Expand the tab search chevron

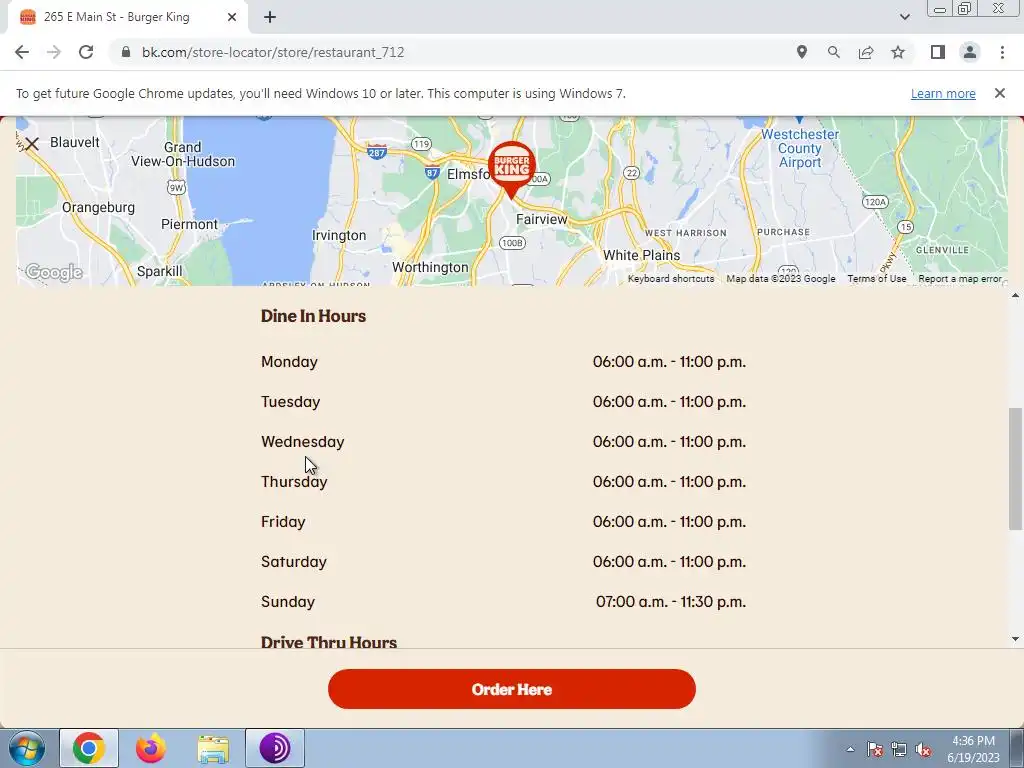click(904, 17)
